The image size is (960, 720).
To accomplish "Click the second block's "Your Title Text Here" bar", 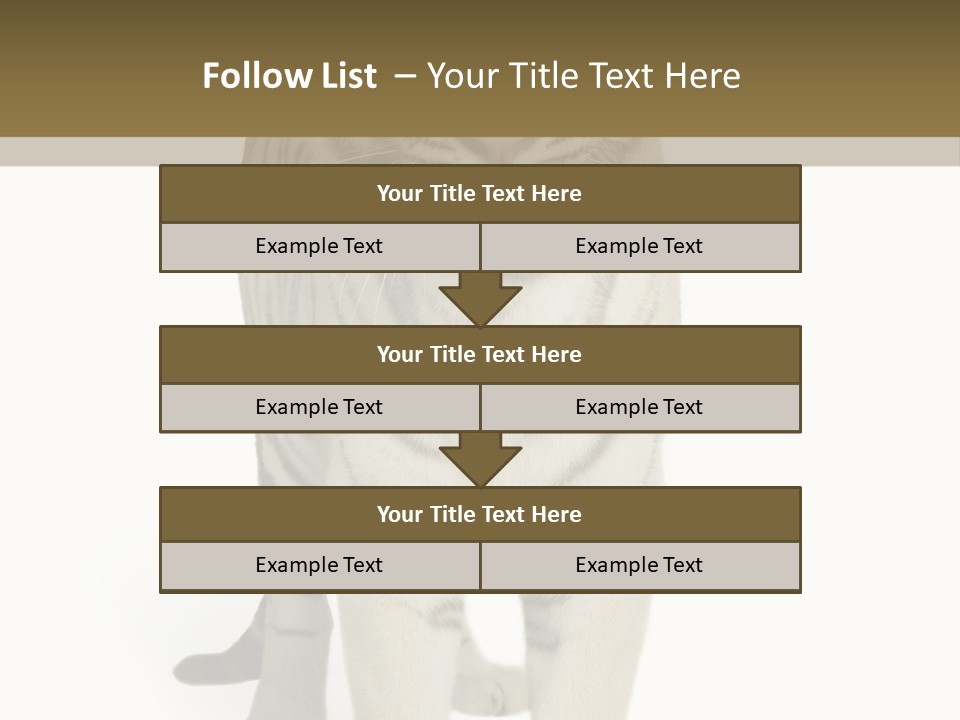I will pyautogui.click(x=481, y=354).
